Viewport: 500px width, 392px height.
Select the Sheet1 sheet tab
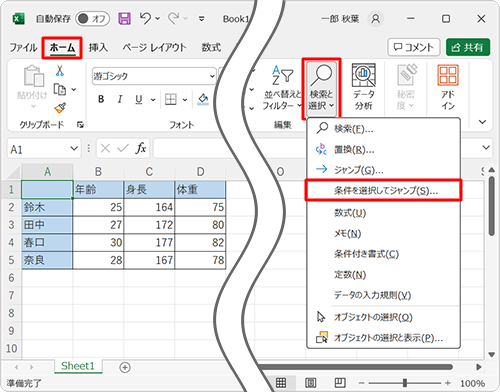pyautogui.click(x=78, y=366)
